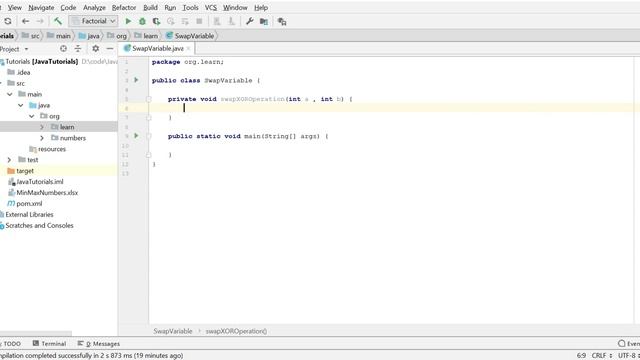
Task: Click the src breadcrumb in navigation bar
Action: point(31,36)
